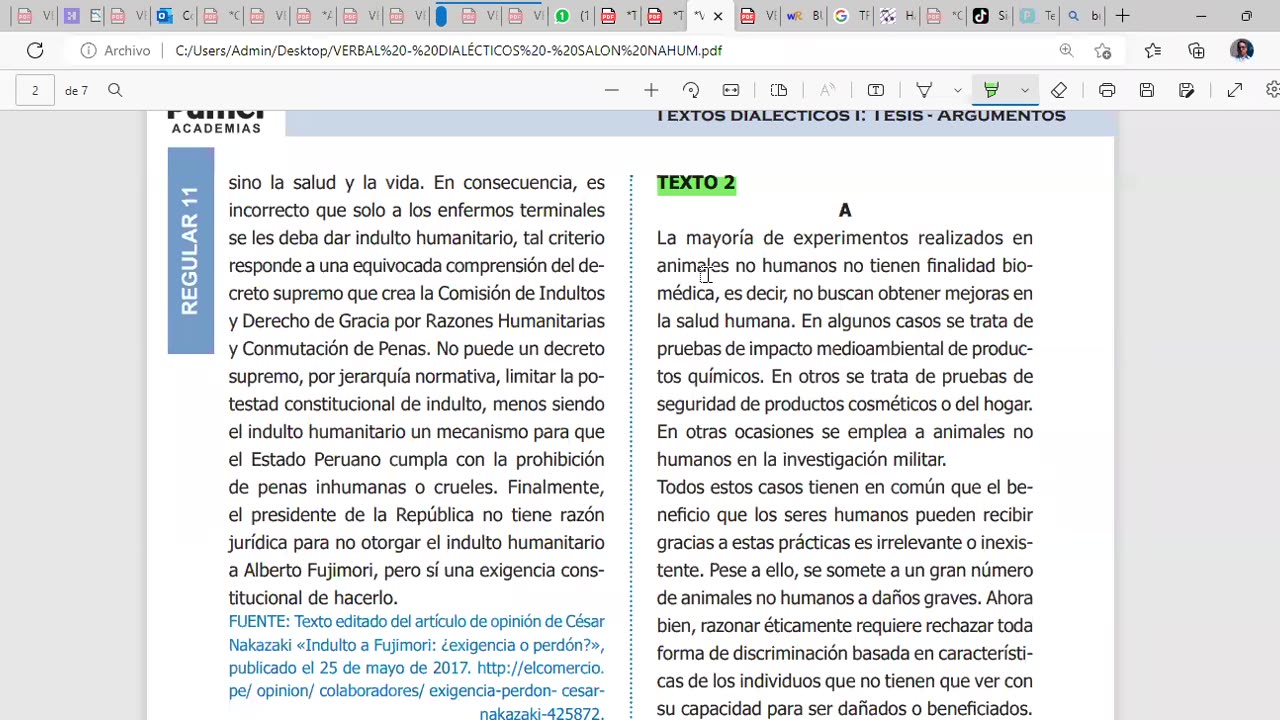Click the REGULAR 11 side label
This screenshot has width=1280, height=720.
(x=190, y=251)
